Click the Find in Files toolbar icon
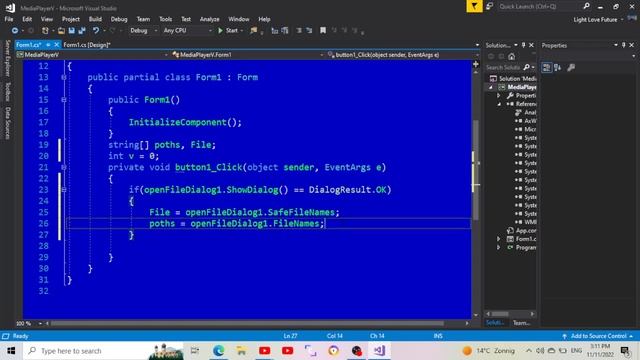This screenshot has height=360, width=640. [254, 31]
